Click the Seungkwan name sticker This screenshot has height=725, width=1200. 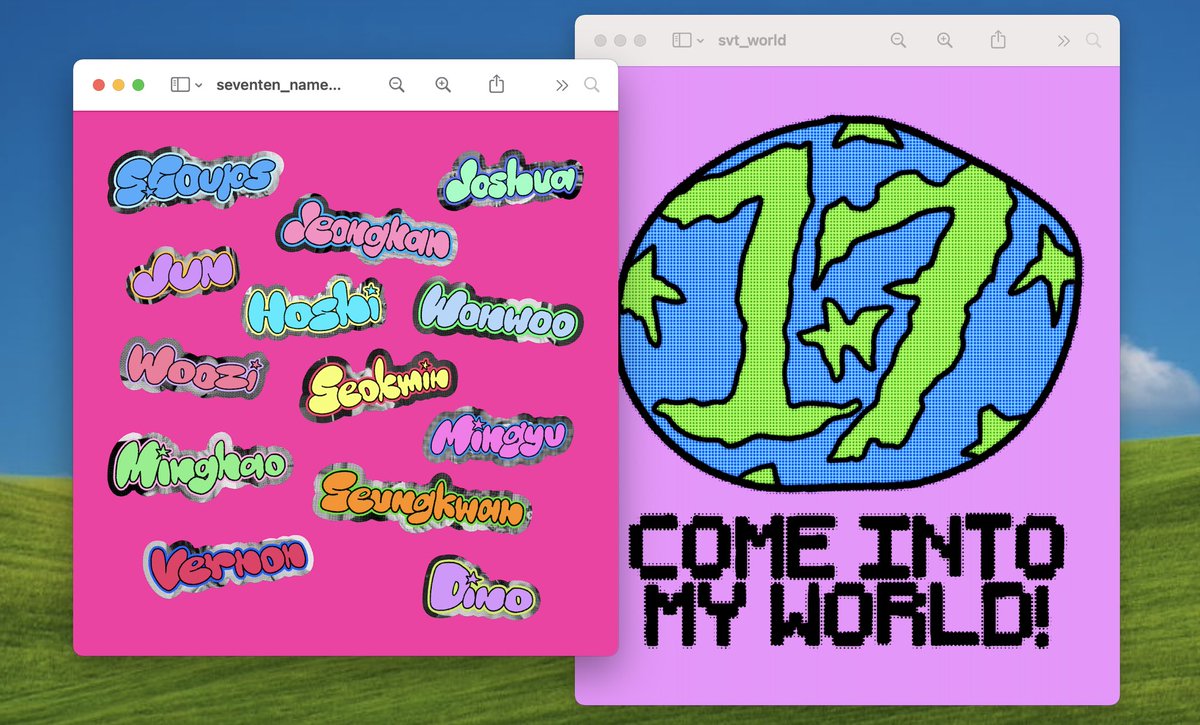[x=421, y=500]
